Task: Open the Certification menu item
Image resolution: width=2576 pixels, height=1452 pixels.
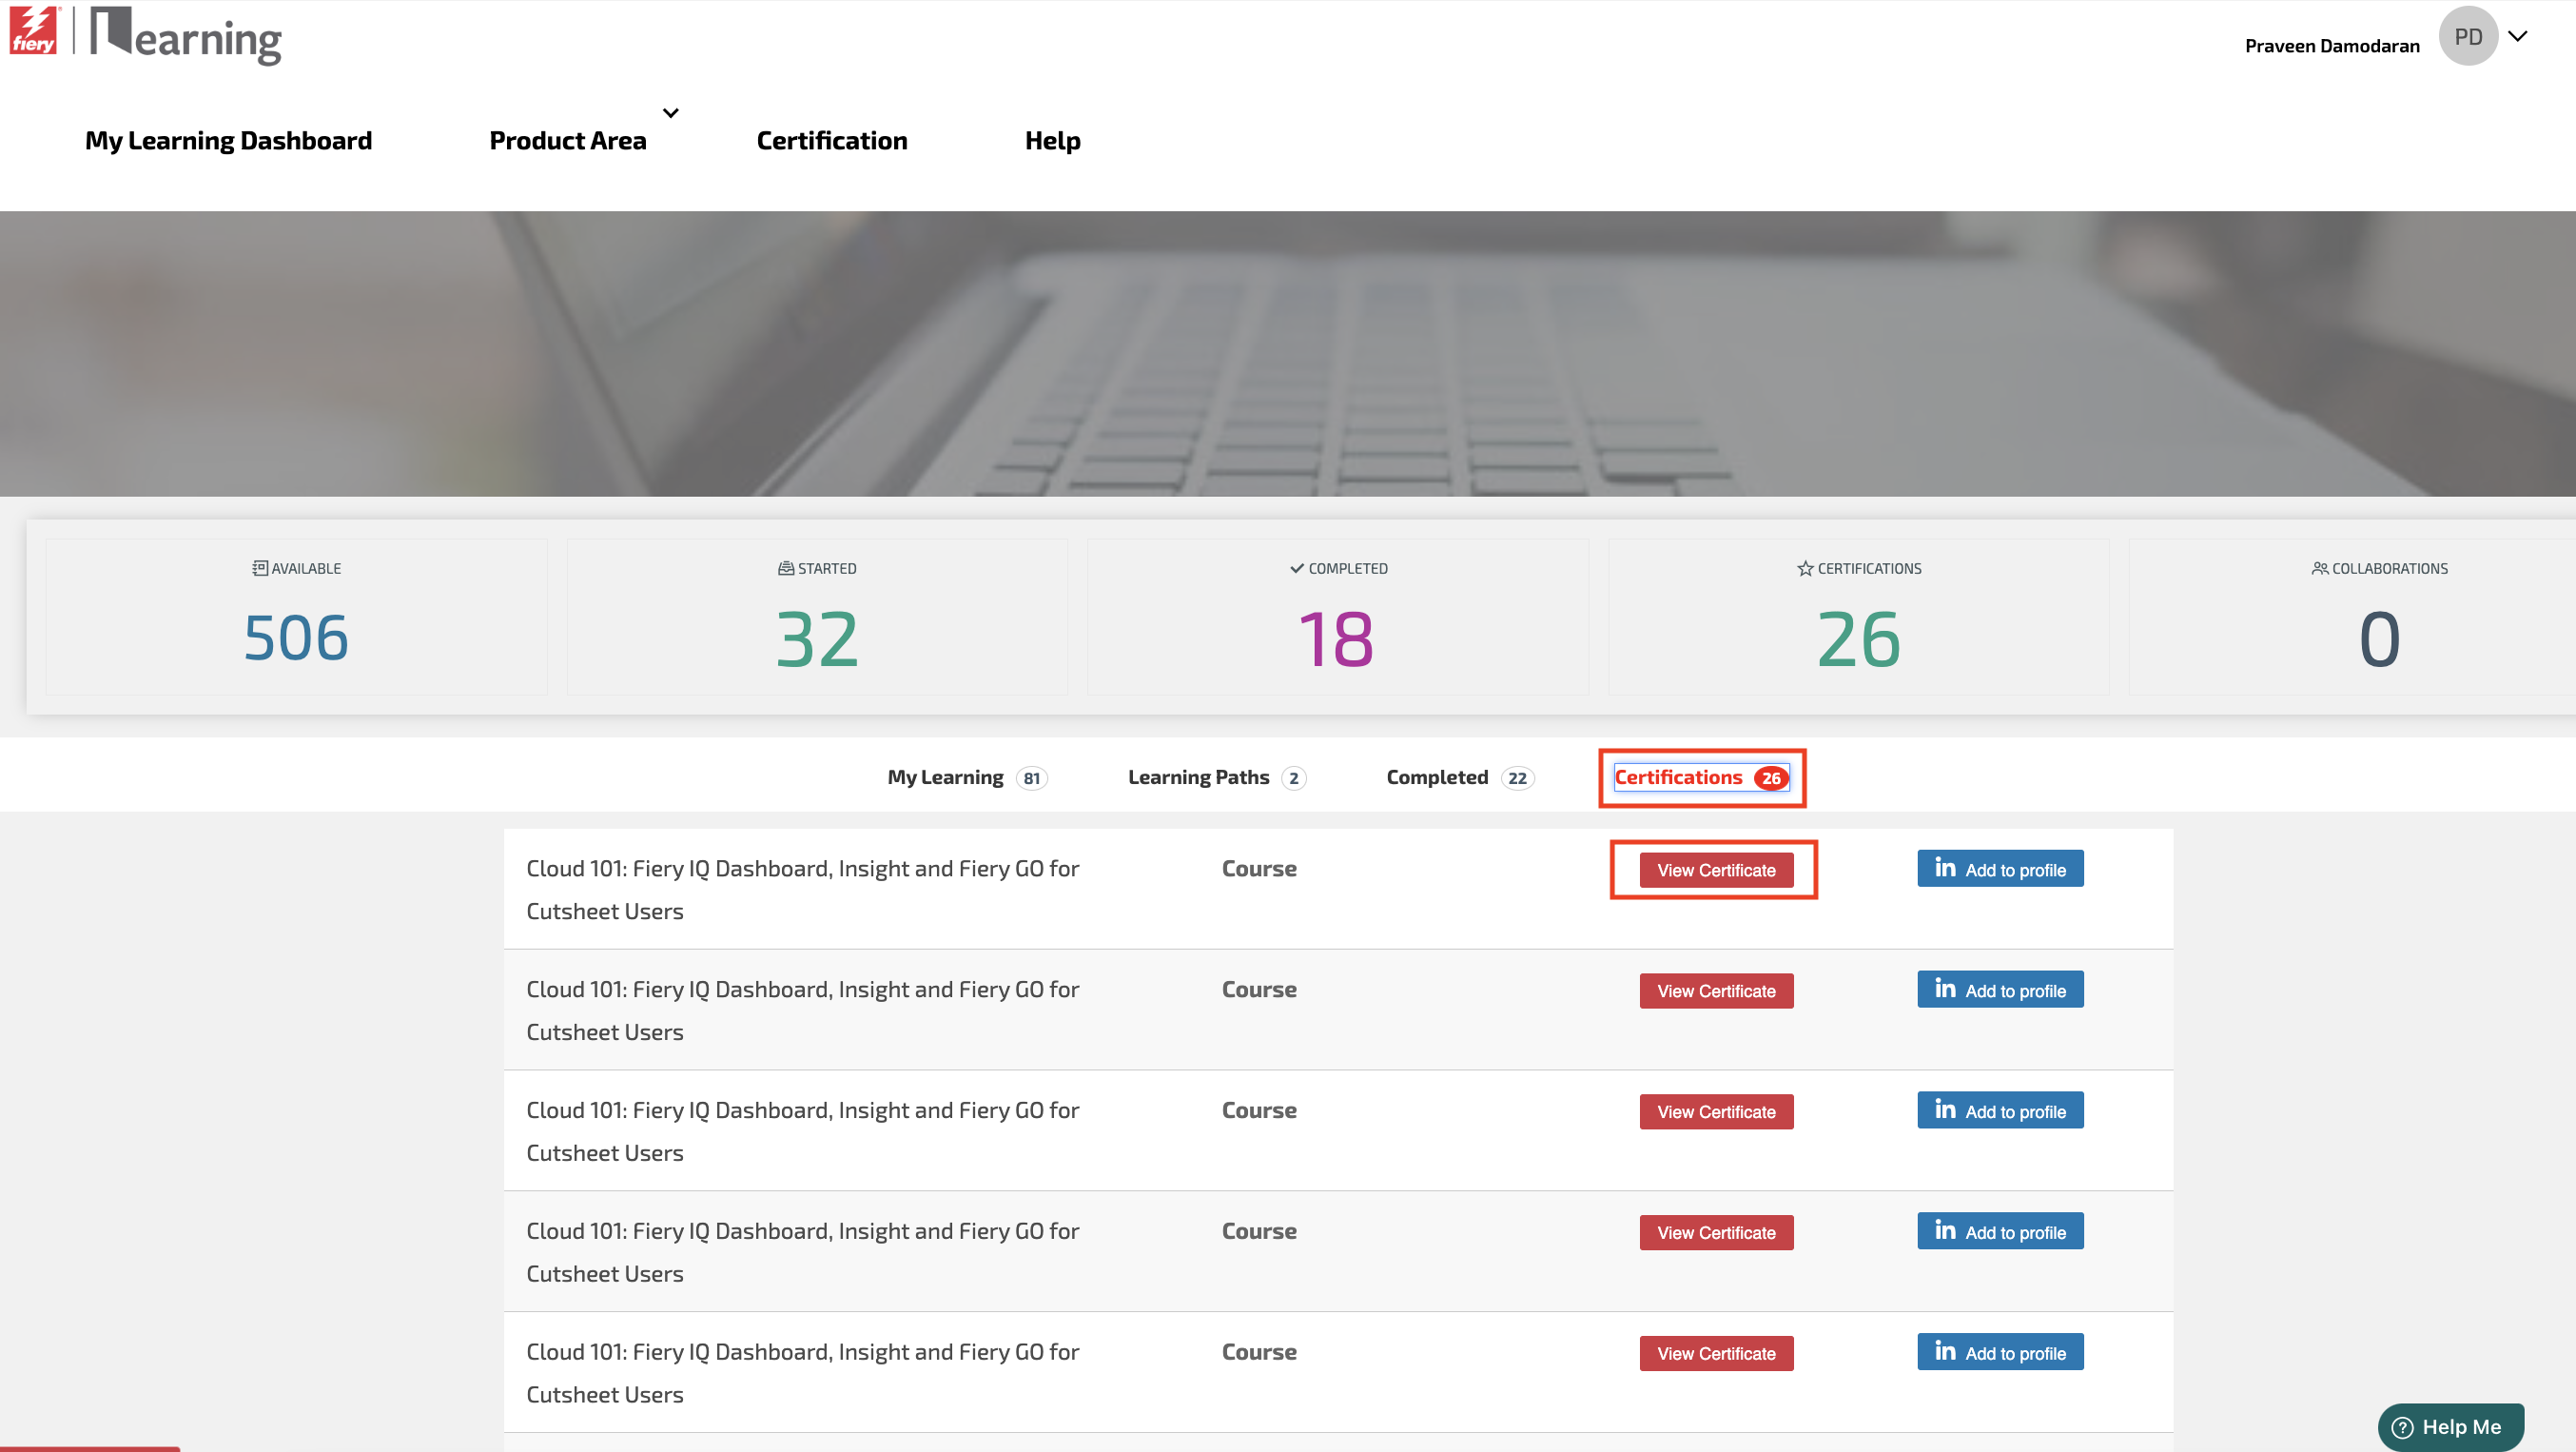Action: click(x=831, y=141)
